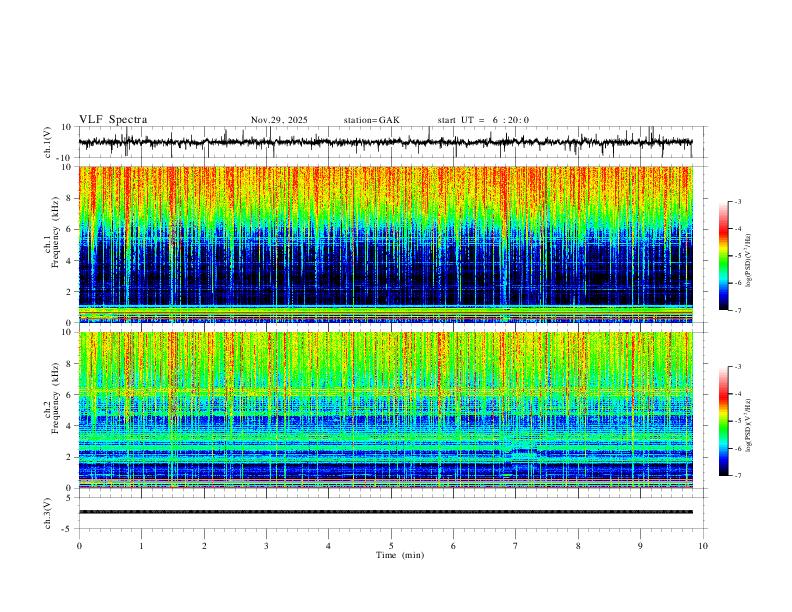Click the ch.3 flat voltage trace
Screen dimensions: 792x612
click(386, 512)
